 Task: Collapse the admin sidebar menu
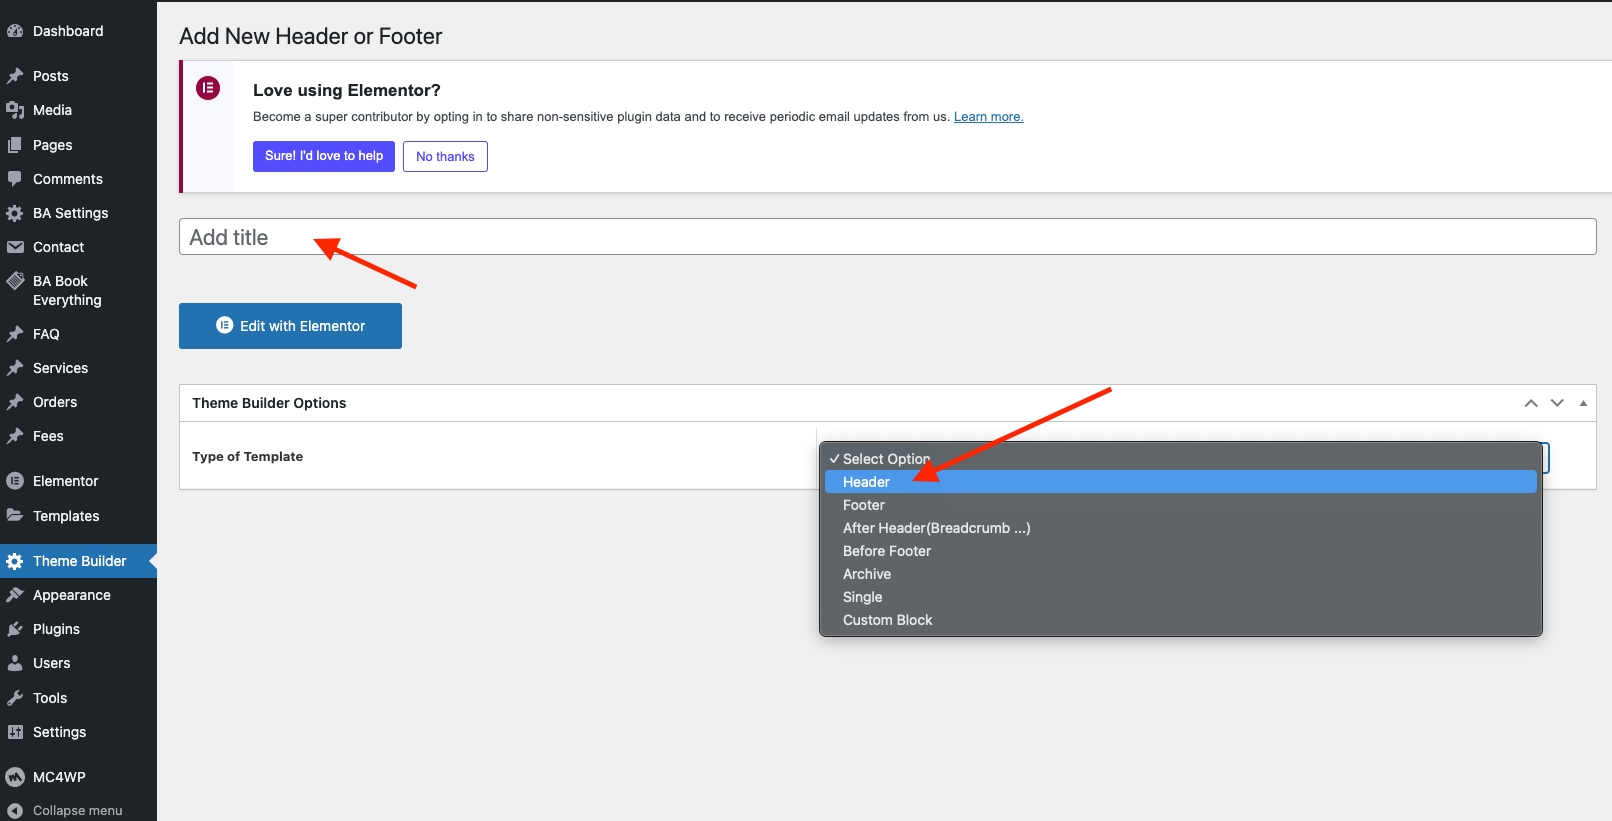[66, 810]
